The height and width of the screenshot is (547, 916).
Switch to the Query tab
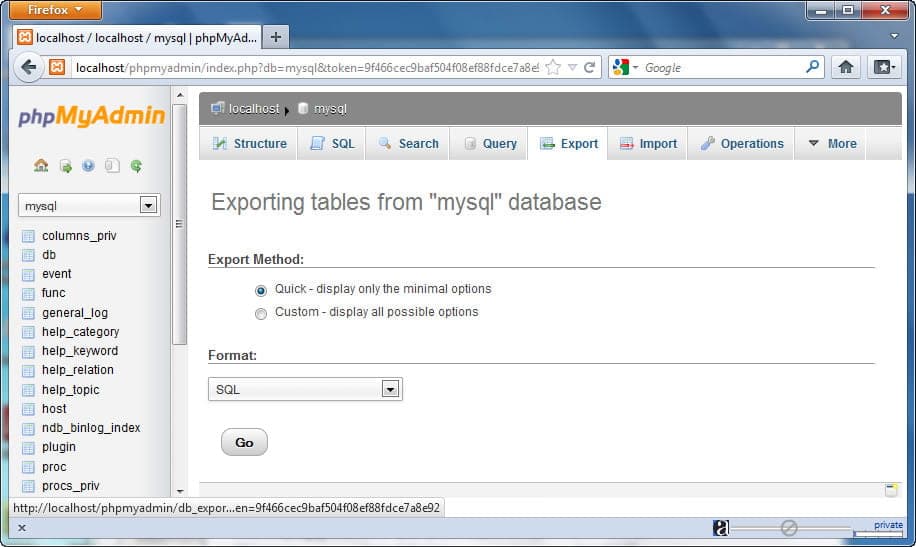pyautogui.click(x=490, y=143)
